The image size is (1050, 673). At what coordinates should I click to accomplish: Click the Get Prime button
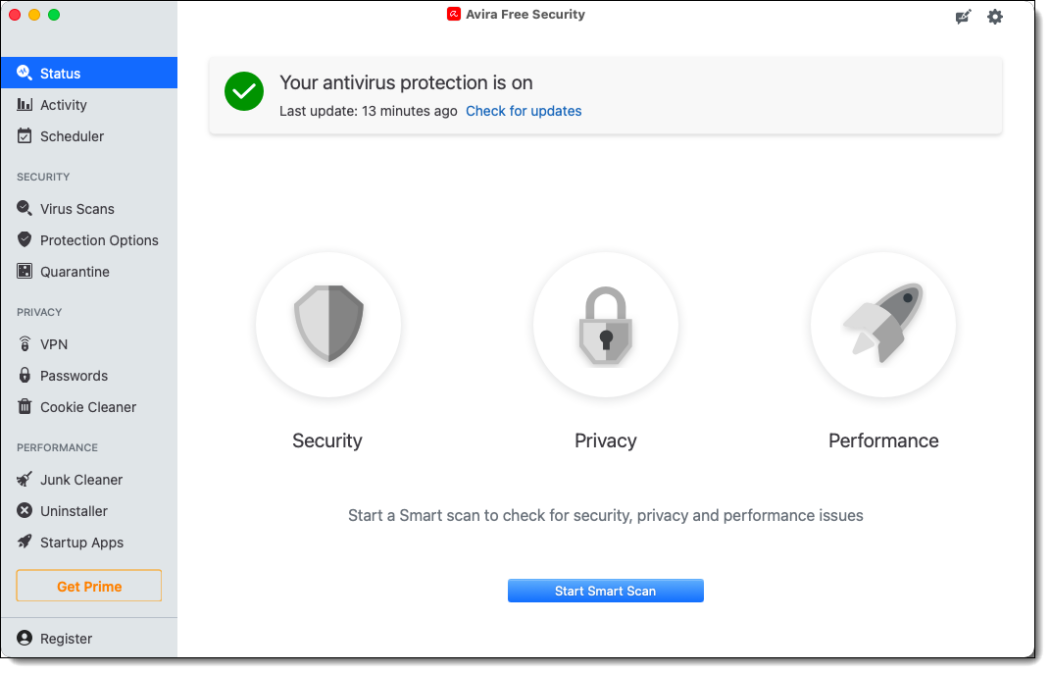(x=89, y=586)
